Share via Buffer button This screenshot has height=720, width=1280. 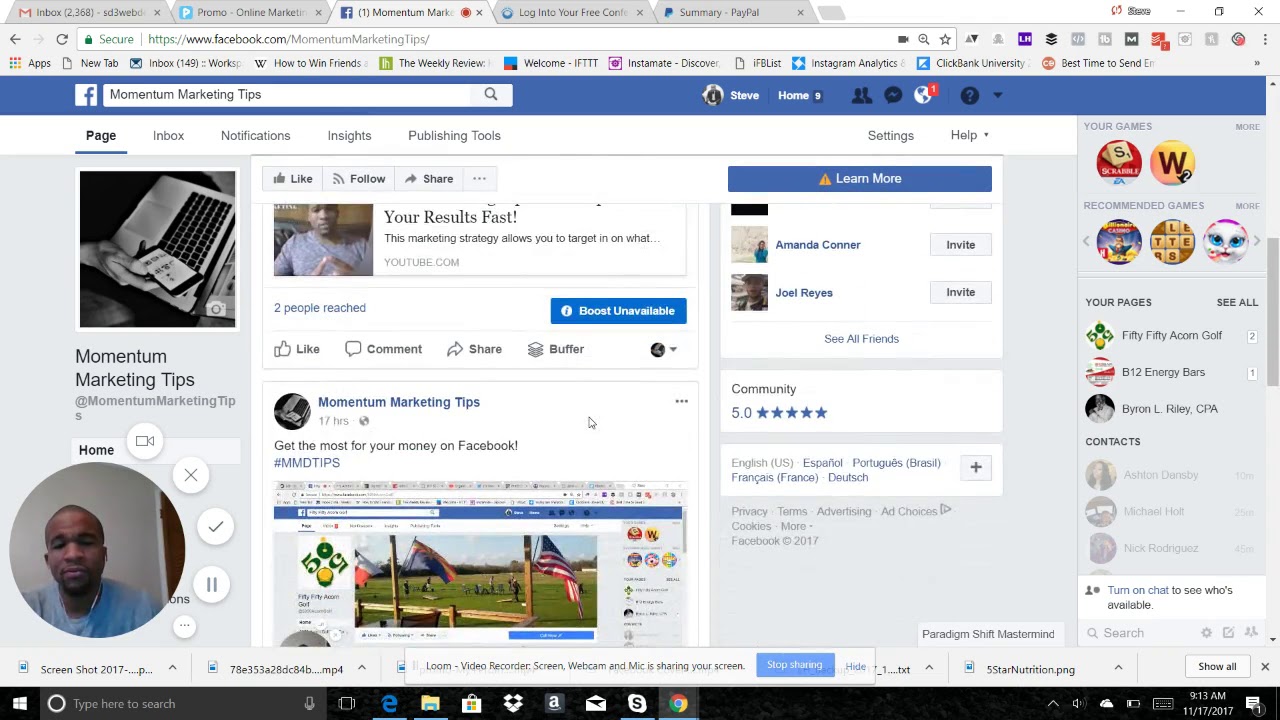click(x=556, y=349)
